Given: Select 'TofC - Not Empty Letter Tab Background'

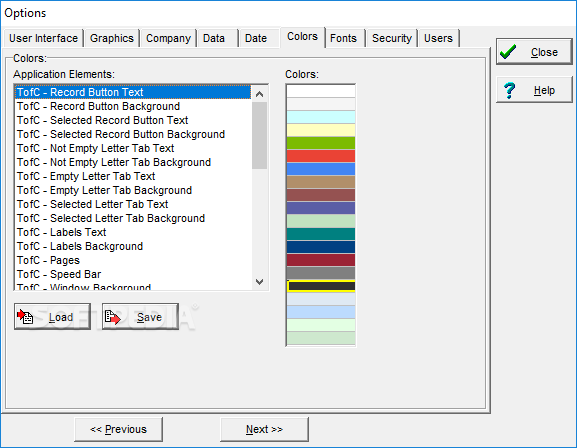Looking at the screenshot, I should (x=133, y=162).
